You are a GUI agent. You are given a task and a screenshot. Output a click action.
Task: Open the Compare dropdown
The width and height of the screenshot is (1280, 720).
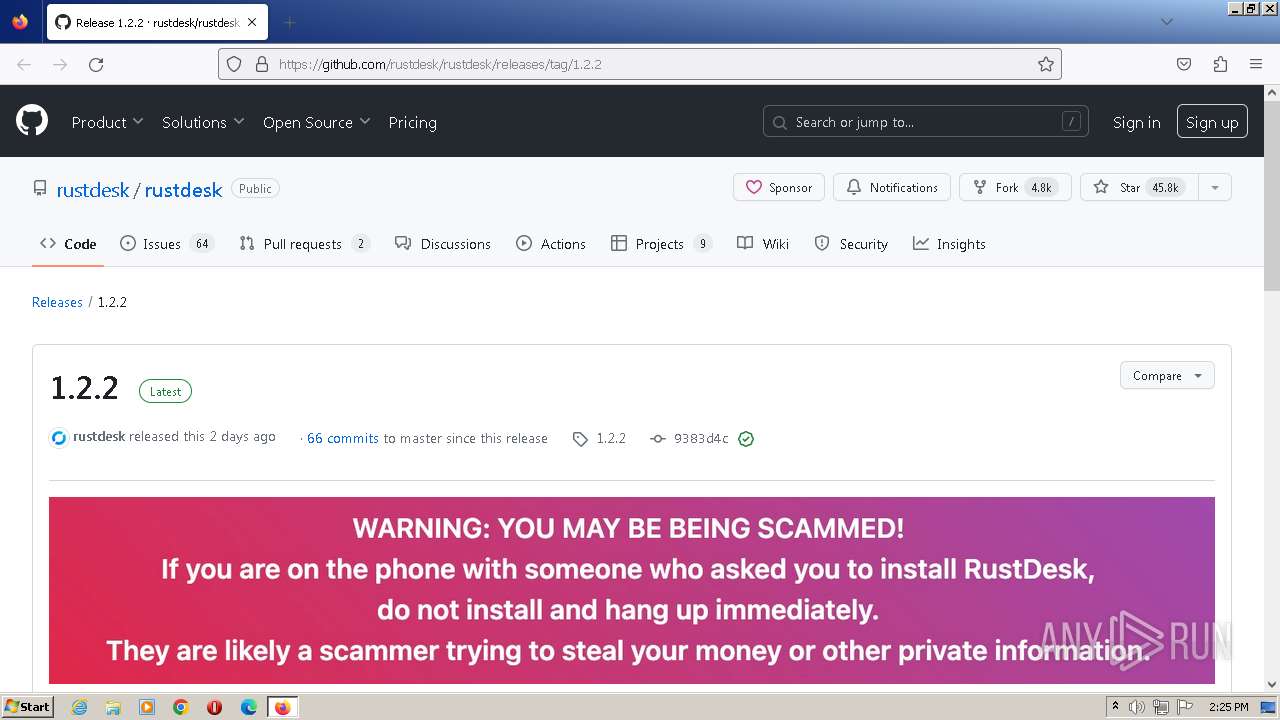(1167, 375)
